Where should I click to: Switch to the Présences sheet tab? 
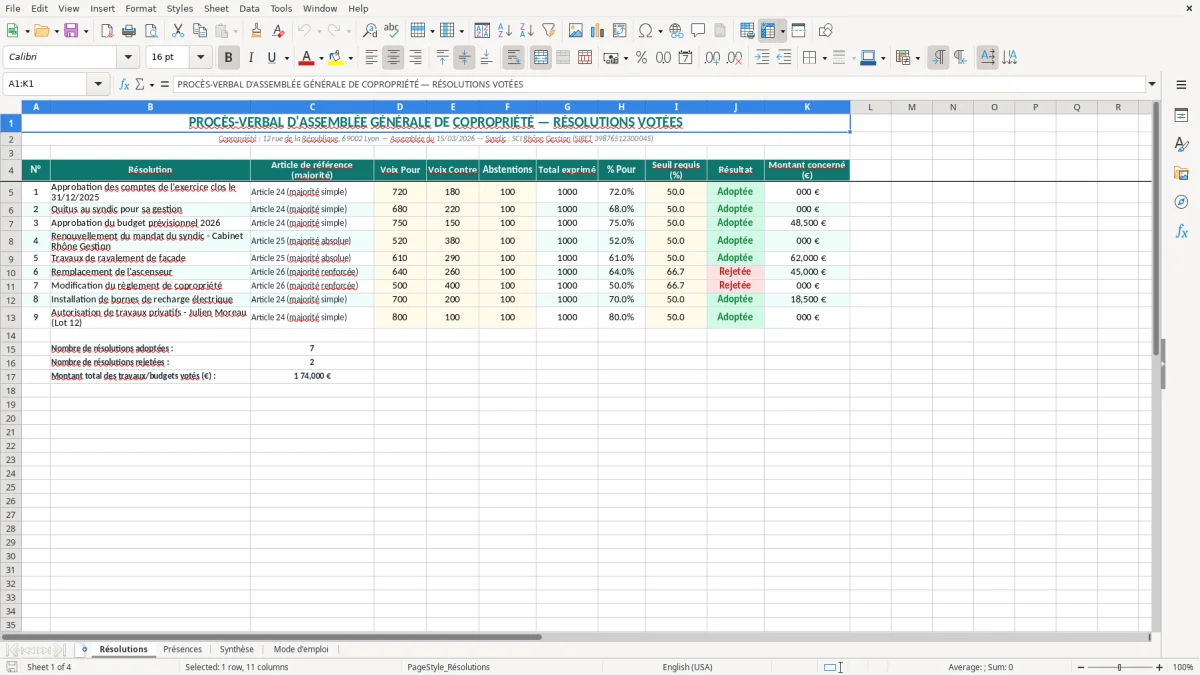[x=182, y=649]
